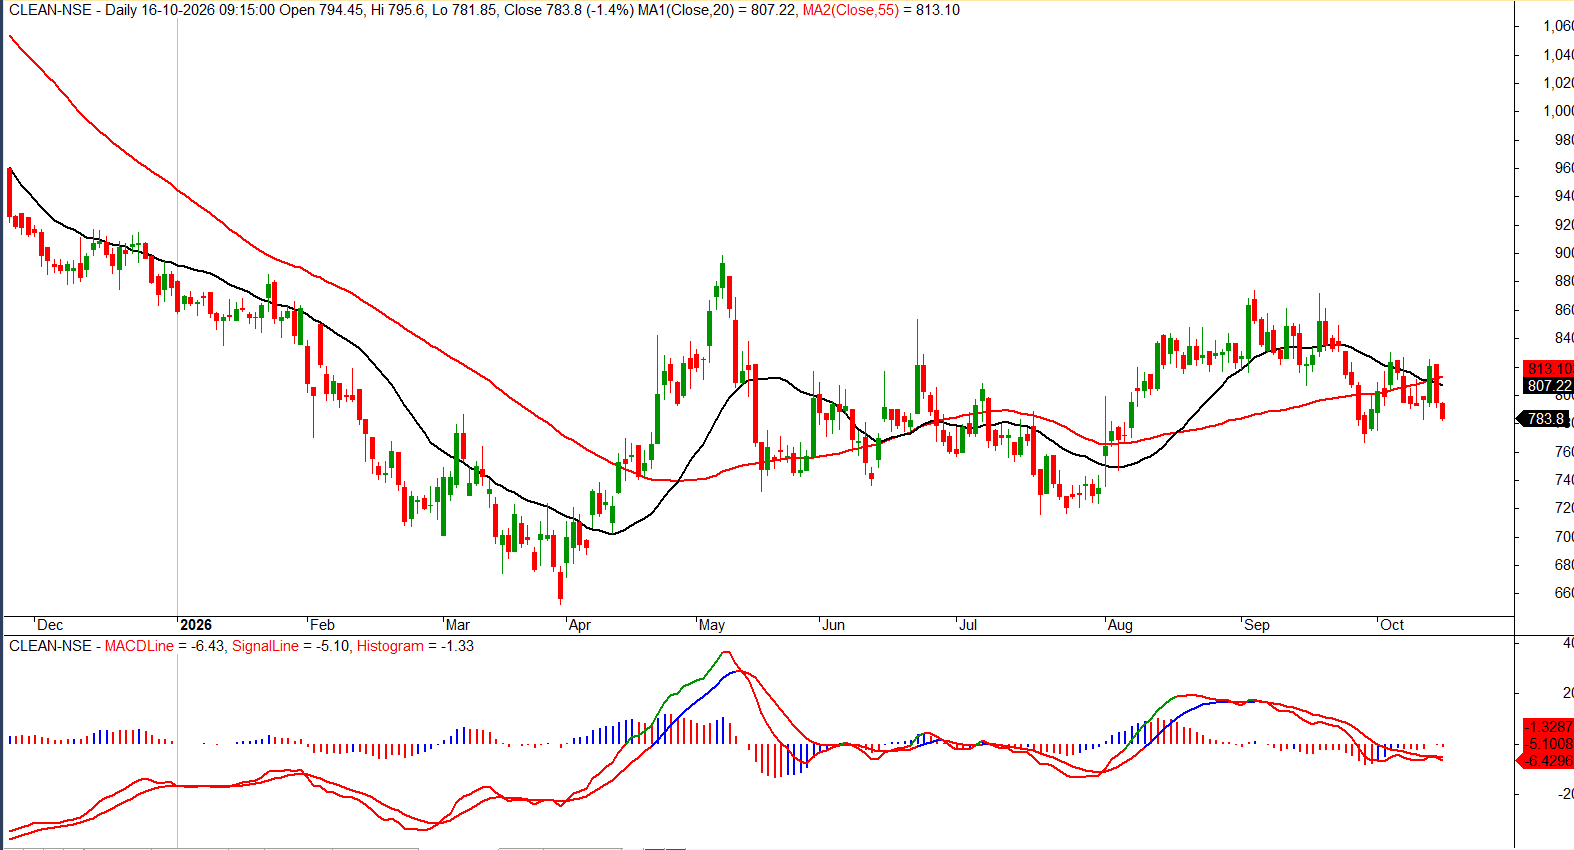Click the MA1(Close,20) = 807.22 label
1574x850 pixels.
point(717,10)
